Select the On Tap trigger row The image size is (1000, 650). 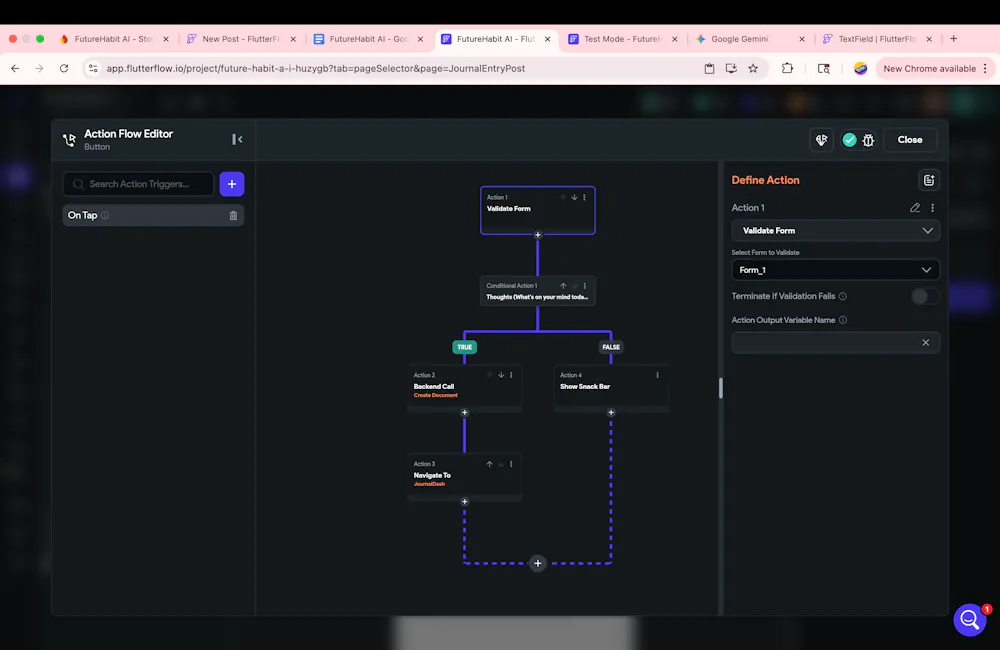tap(153, 216)
